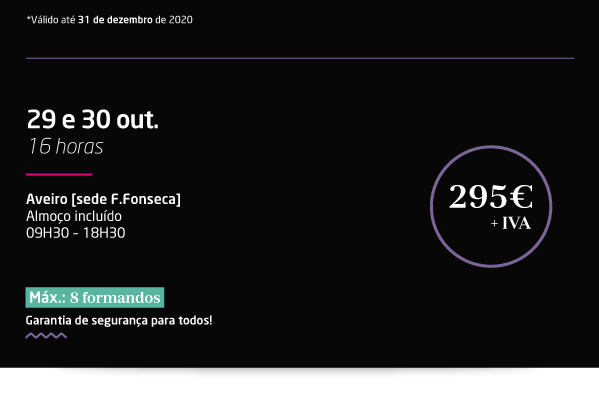The height and width of the screenshot is (399, 599).
Task: Click the '295€' price number
Action: pyautogui.click(x=491, y=196)
